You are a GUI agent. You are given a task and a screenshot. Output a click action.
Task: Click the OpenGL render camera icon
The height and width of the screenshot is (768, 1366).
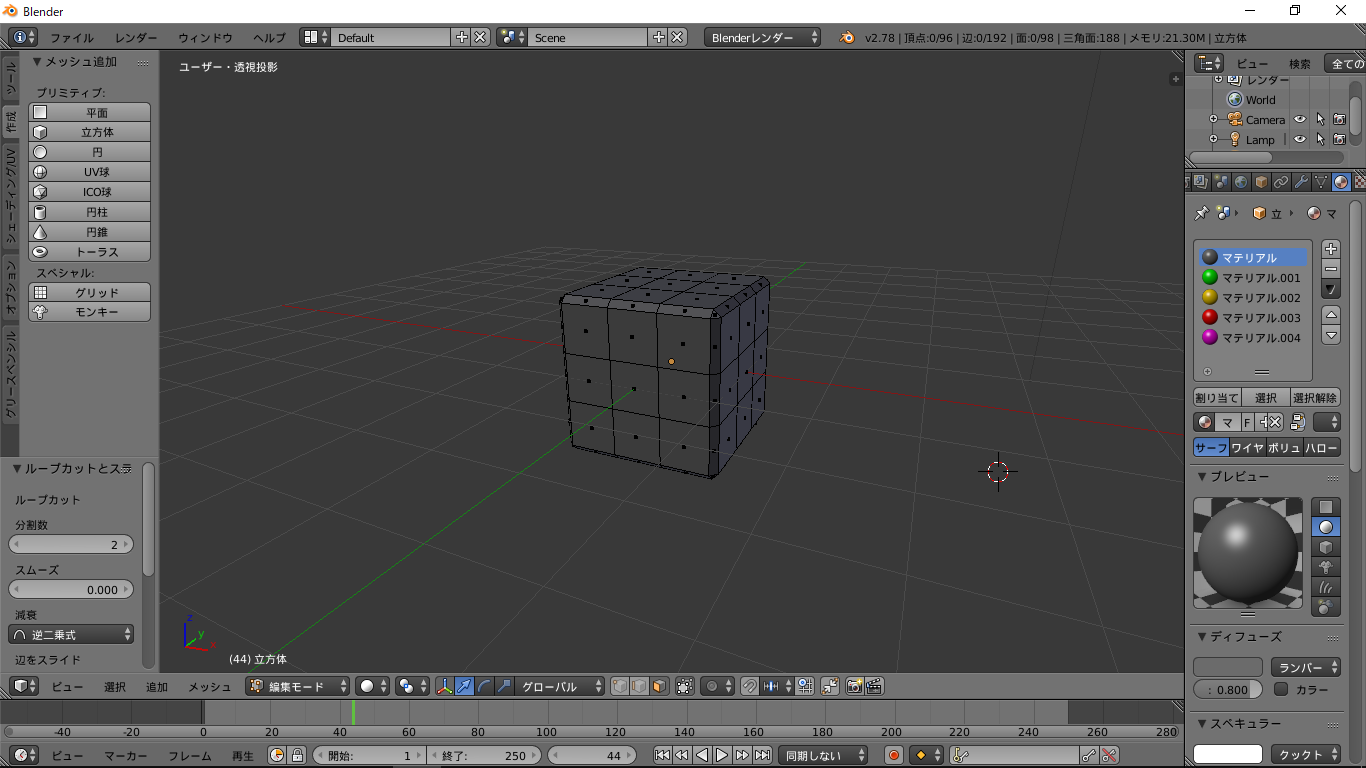[x=854, y=686]
